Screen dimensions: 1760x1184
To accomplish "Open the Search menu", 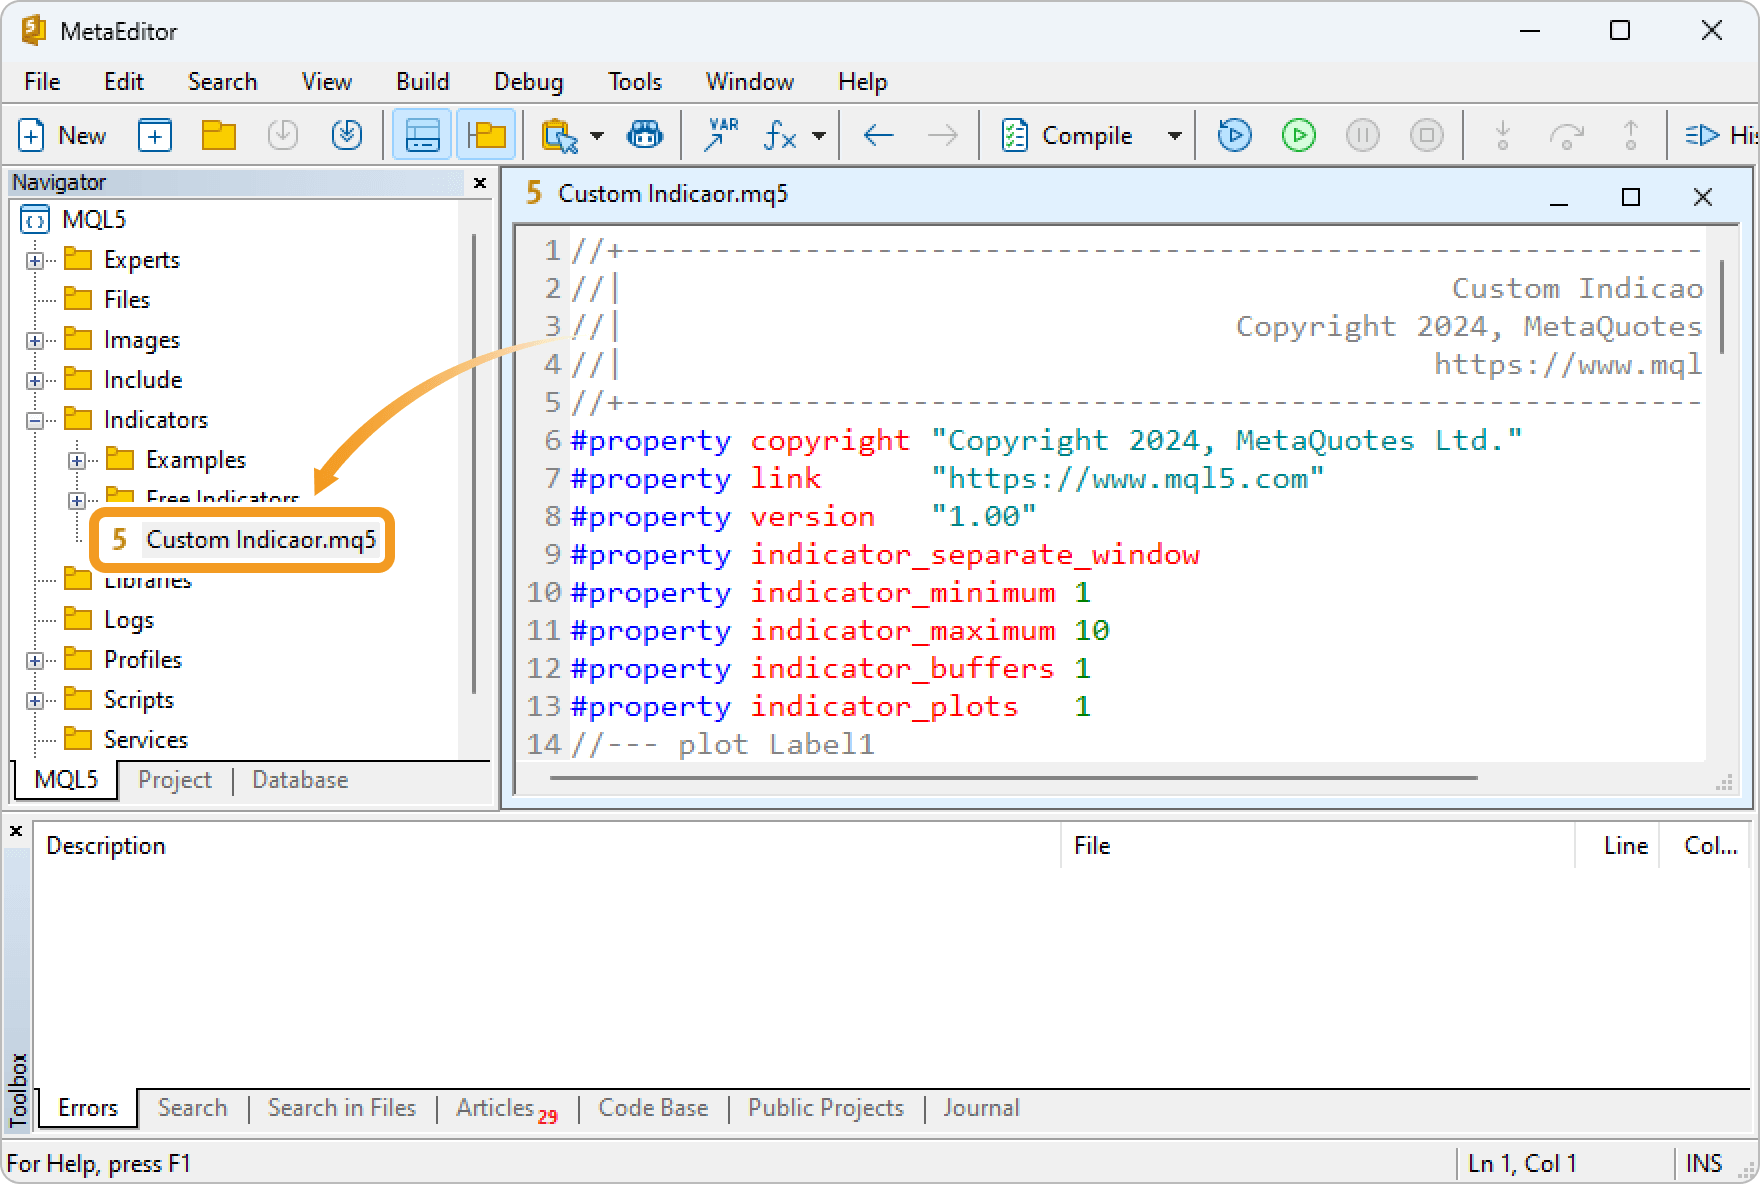I will [223, 82].
